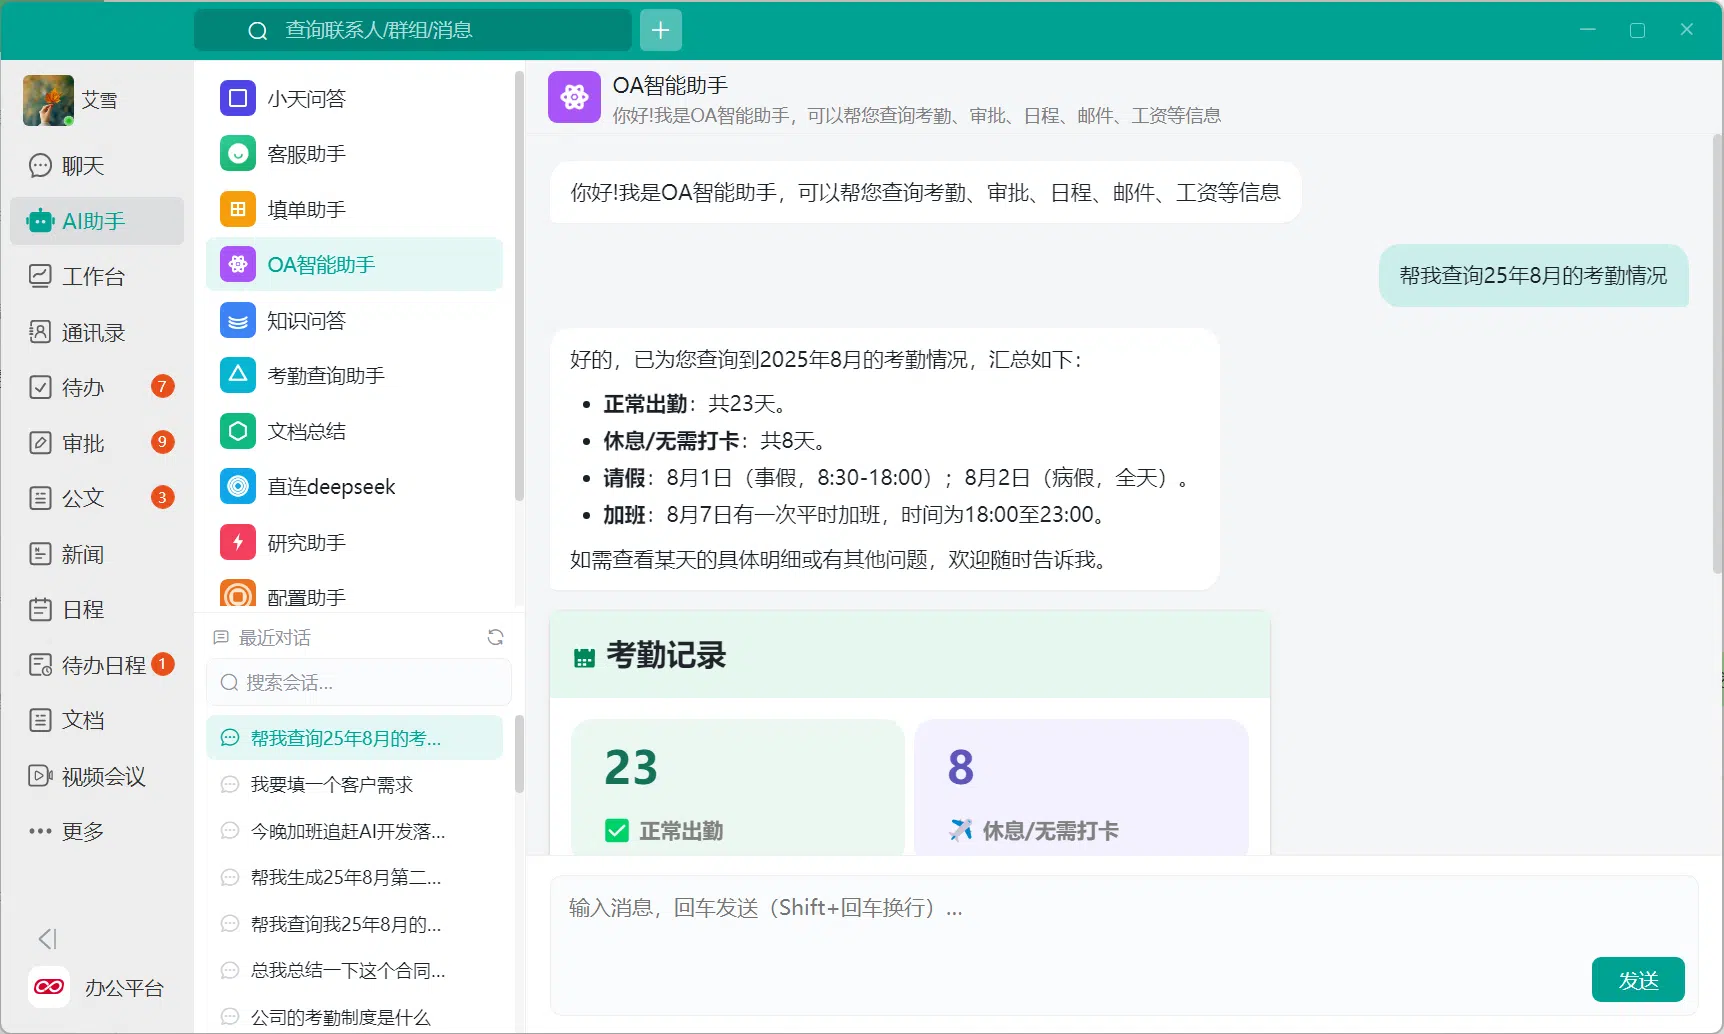This screenshot has width=1724, height=1034.
Task: Open the 聊天 section
Action: pyautogui.click(x=97, y=165)
